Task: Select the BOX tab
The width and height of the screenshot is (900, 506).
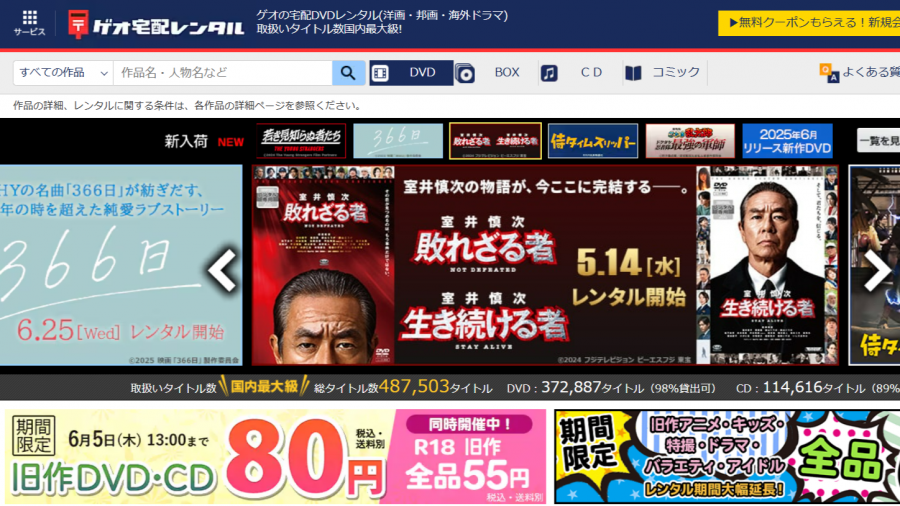Action: (x=495, y=73)
